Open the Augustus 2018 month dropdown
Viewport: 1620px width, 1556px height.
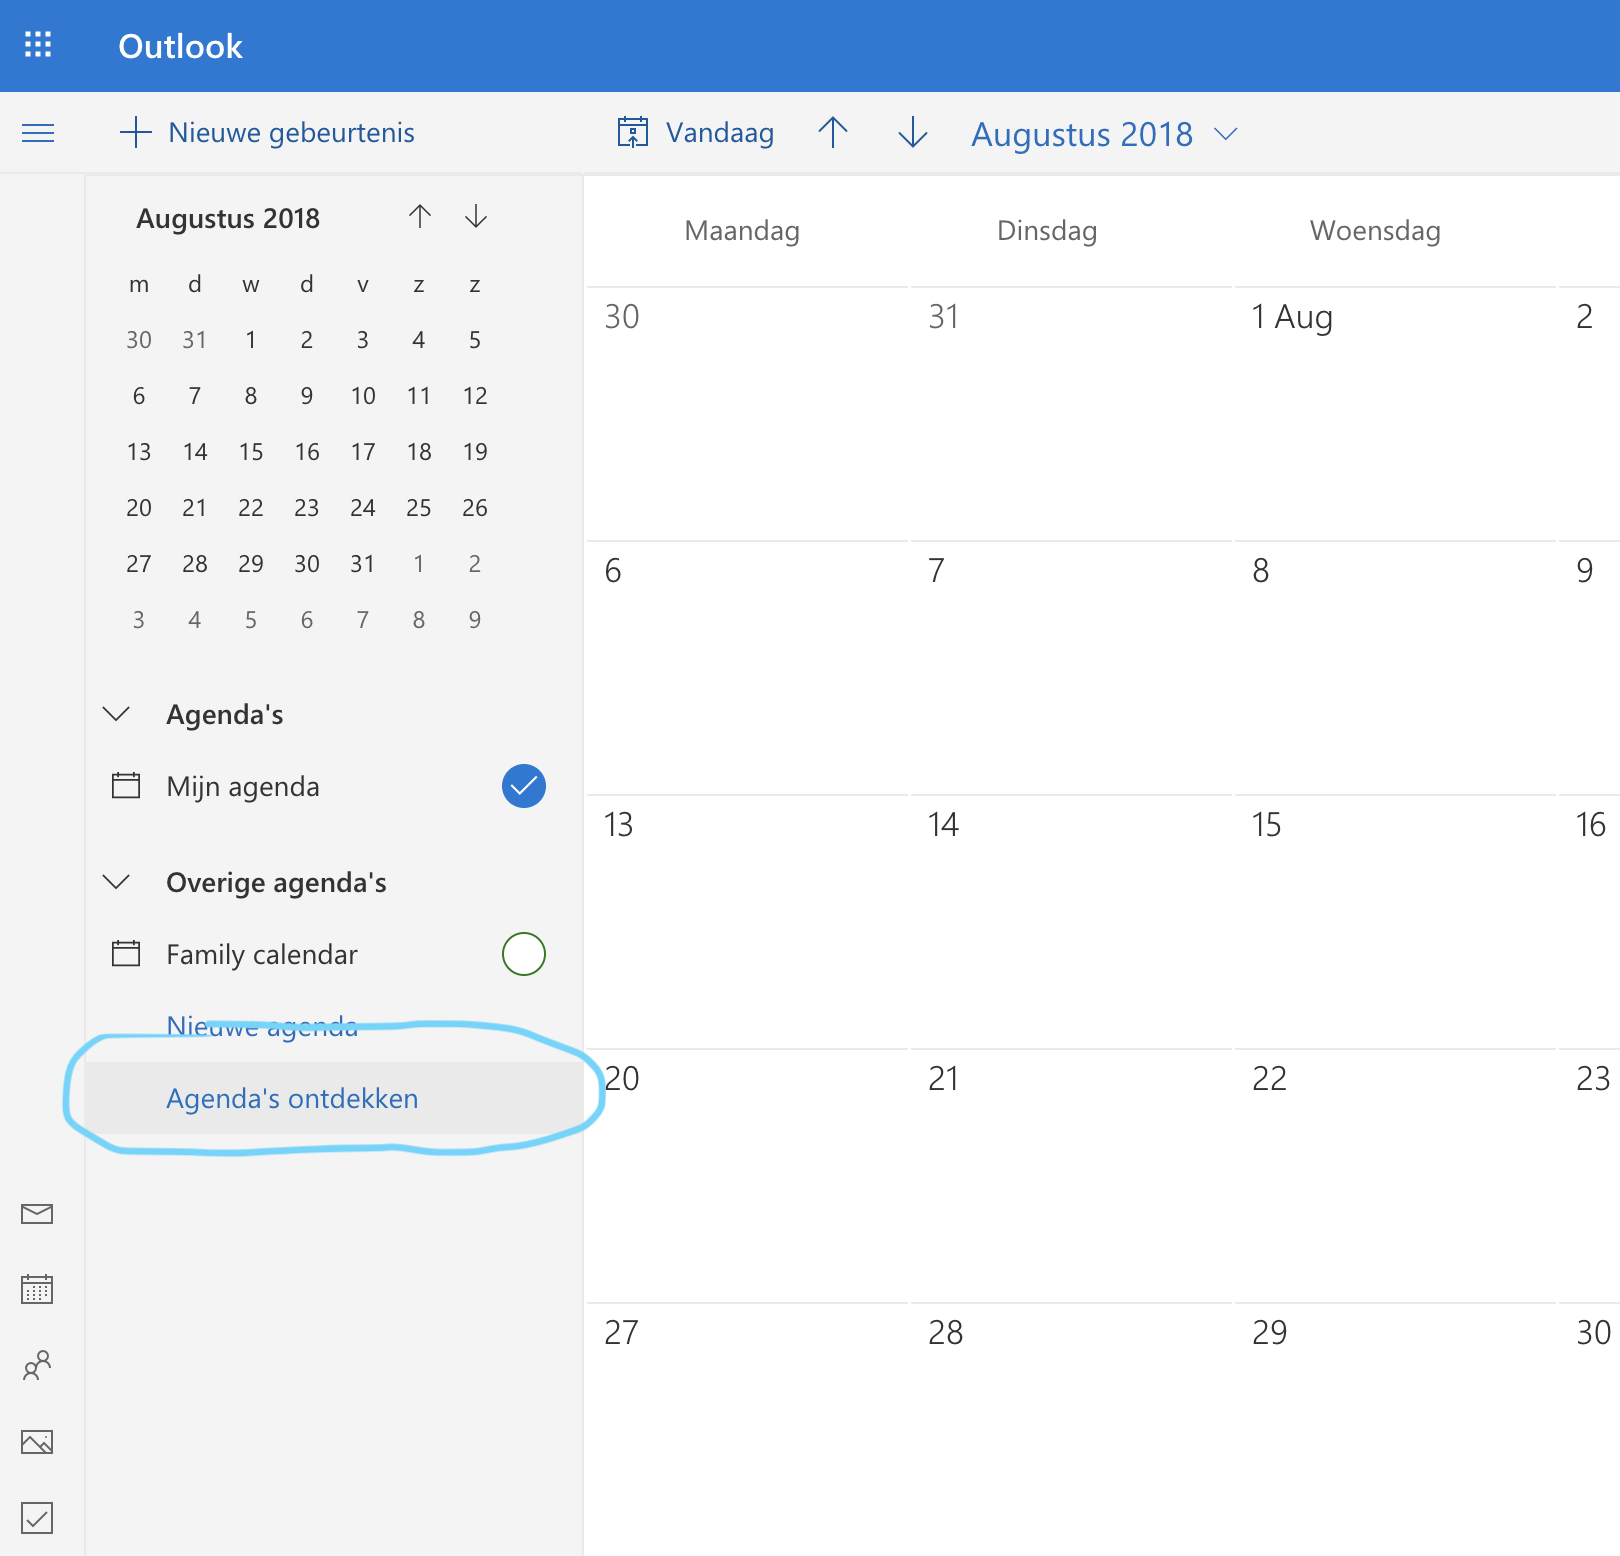tap(1104, 134)
